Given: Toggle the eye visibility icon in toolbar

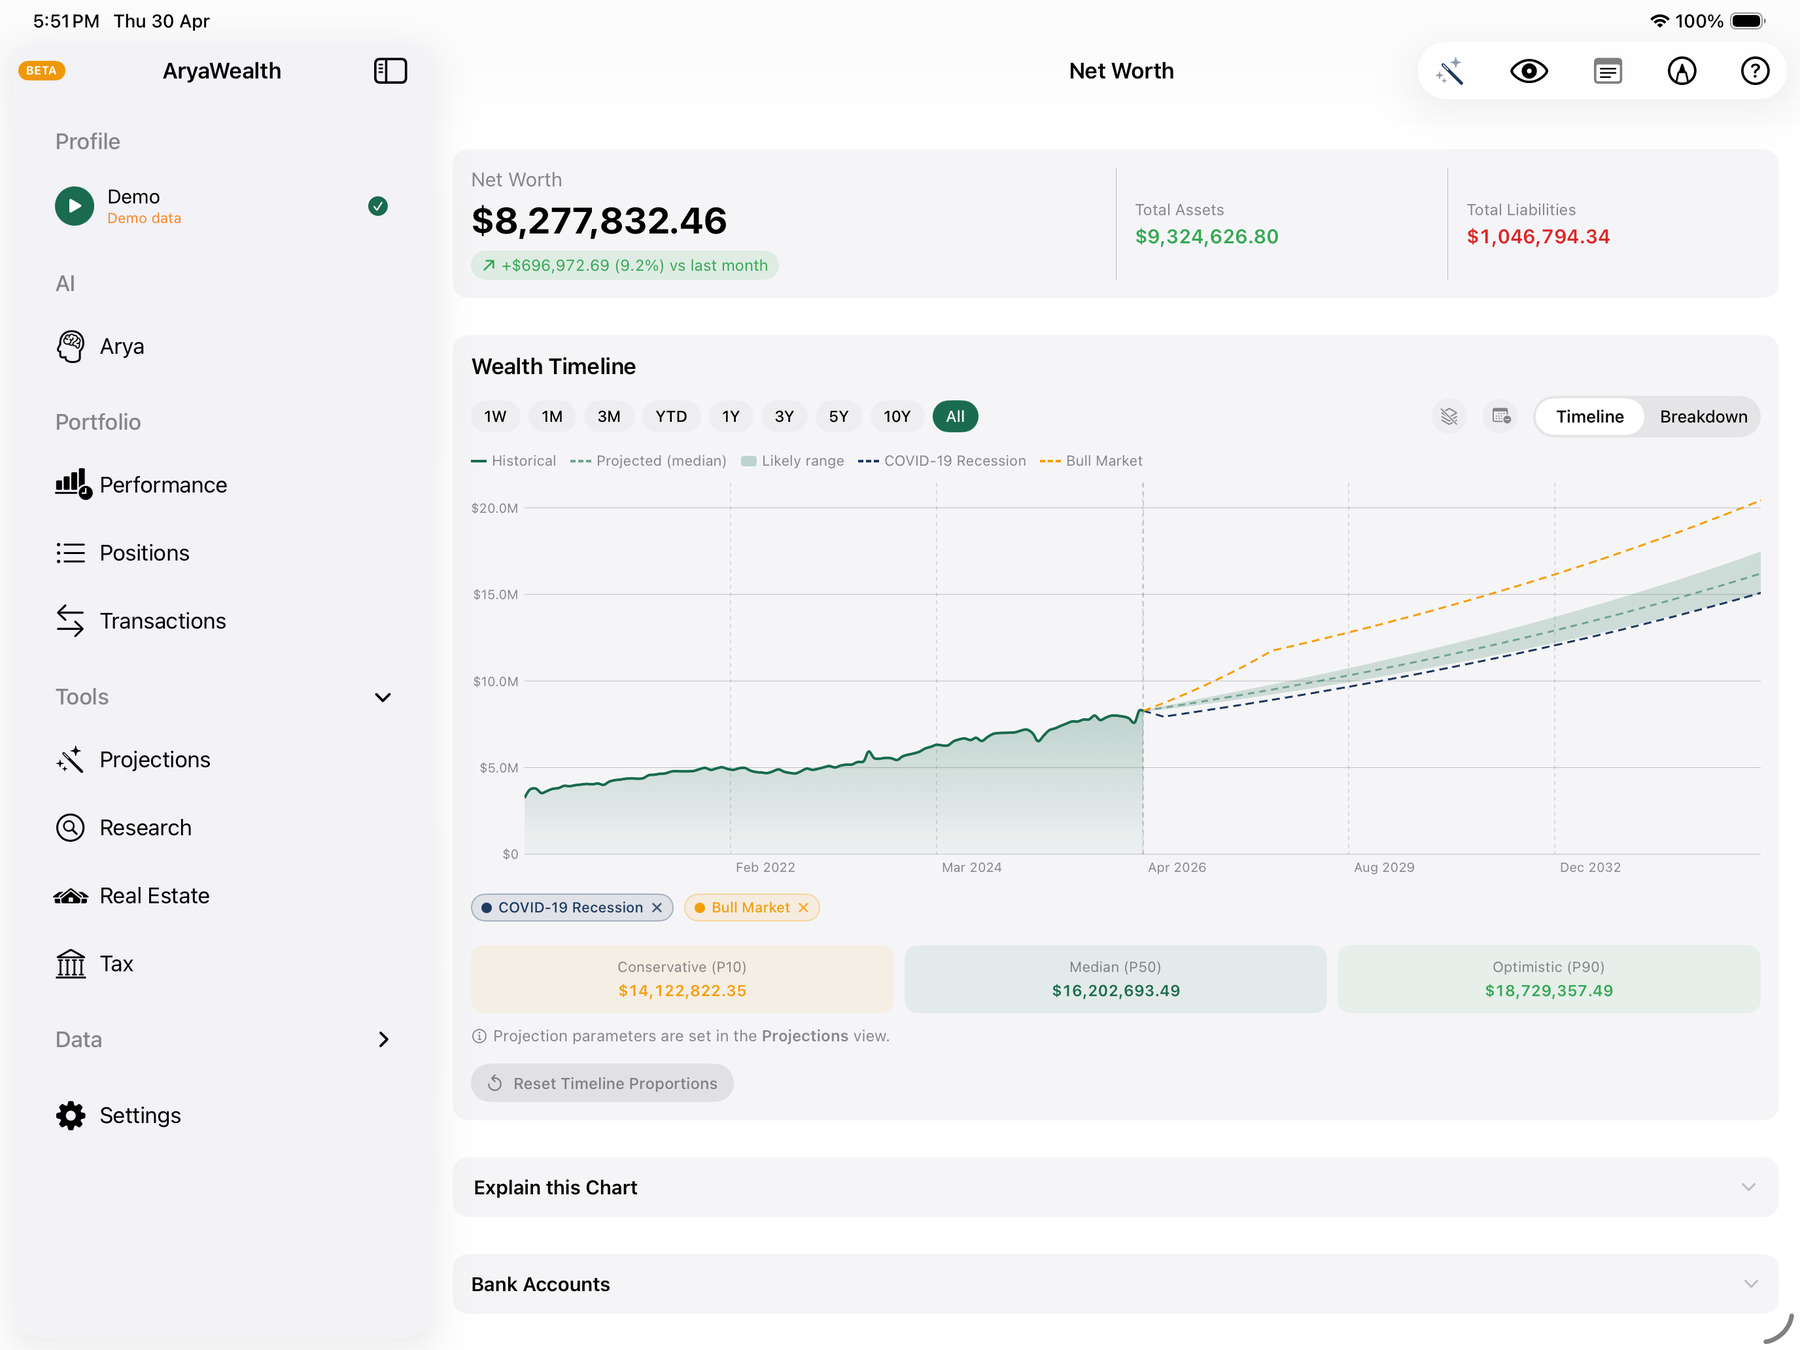Looking at the screenshot, I should coord(1529,71).
